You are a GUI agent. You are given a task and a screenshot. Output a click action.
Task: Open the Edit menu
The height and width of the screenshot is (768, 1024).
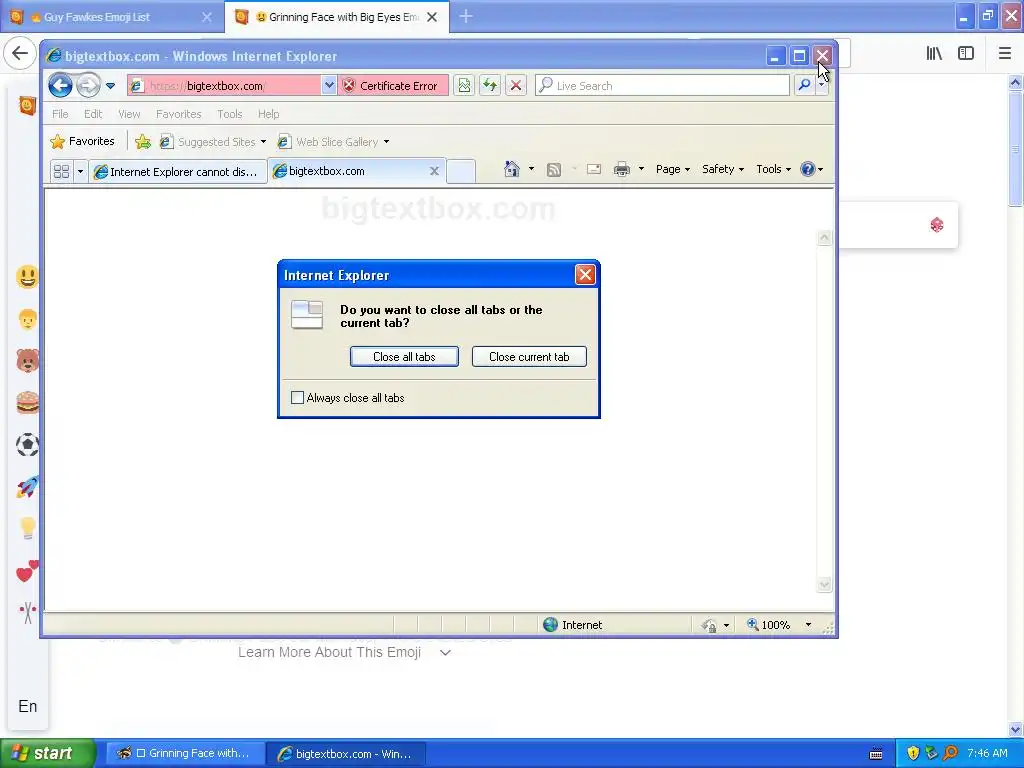[93, 114]
